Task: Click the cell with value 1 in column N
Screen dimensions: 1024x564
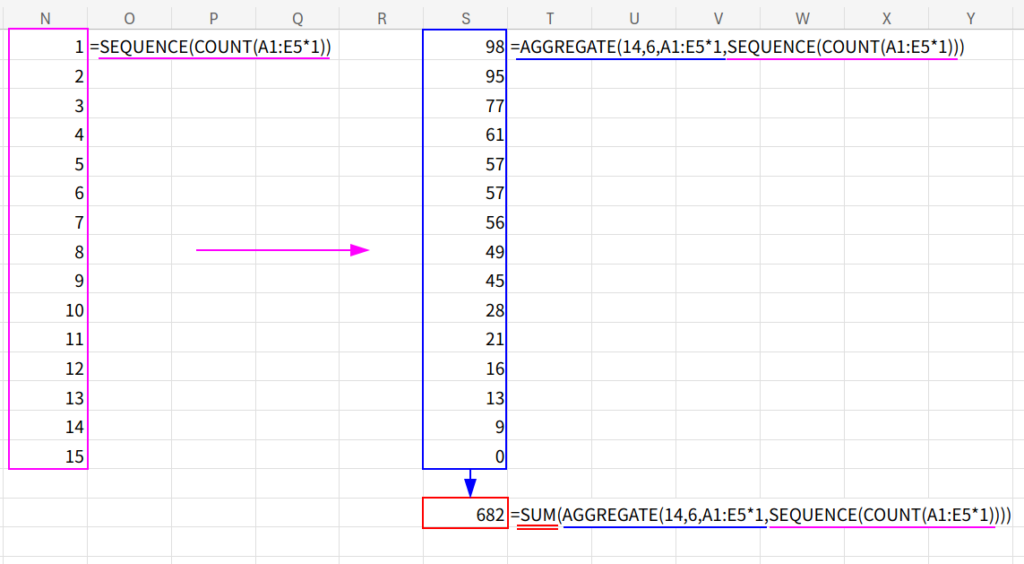Action: click(48, 47)
